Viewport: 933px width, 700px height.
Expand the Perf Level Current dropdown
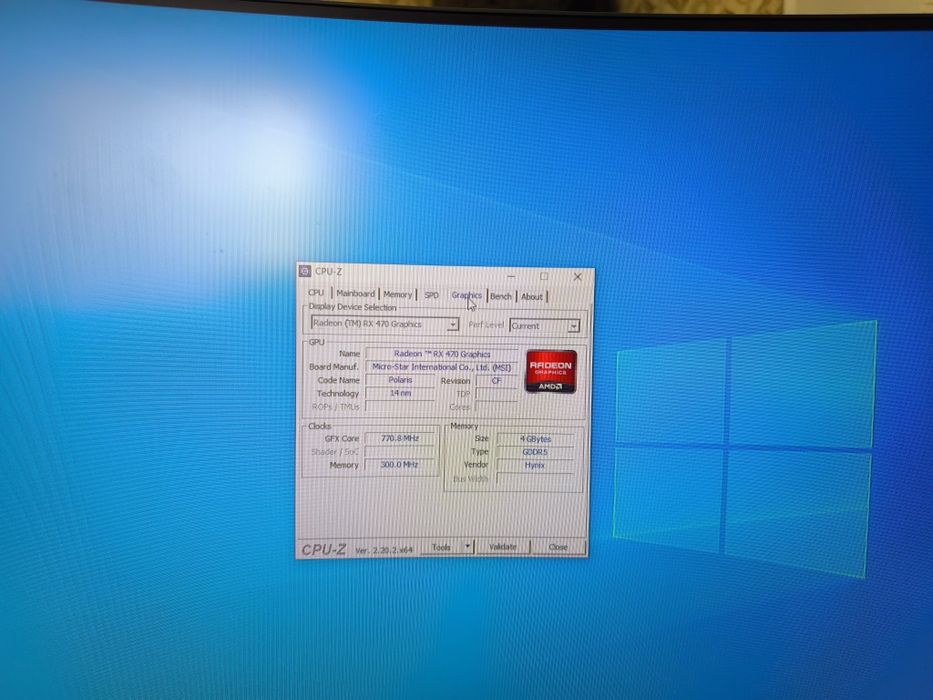pyautogui.click(x=544, y=326)
